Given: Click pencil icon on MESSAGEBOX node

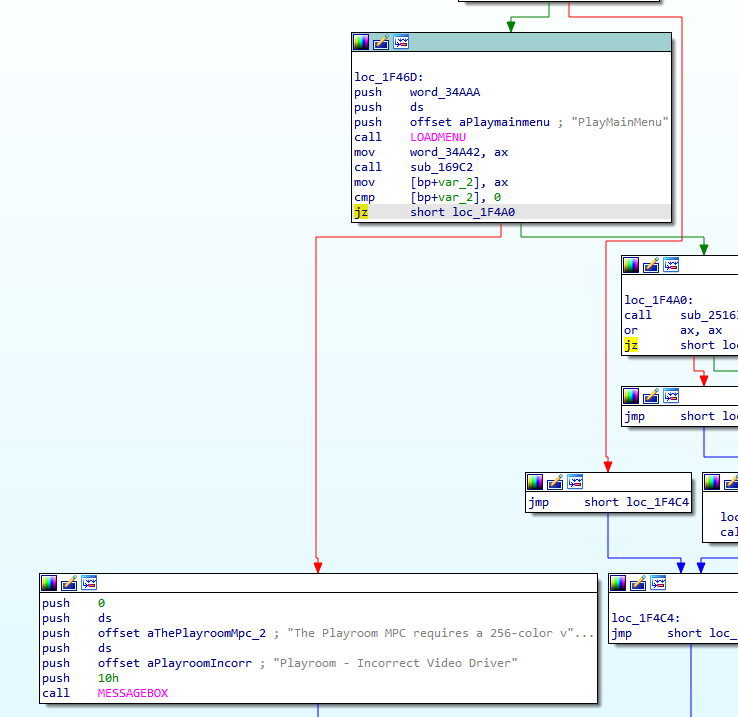Looking at the screenshot, I should point(69,583).
